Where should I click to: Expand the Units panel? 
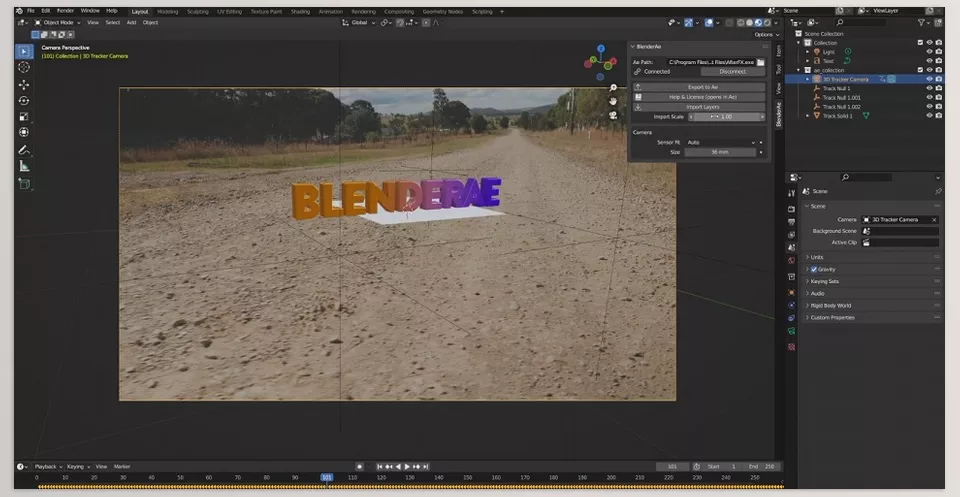tap(817, 258)
